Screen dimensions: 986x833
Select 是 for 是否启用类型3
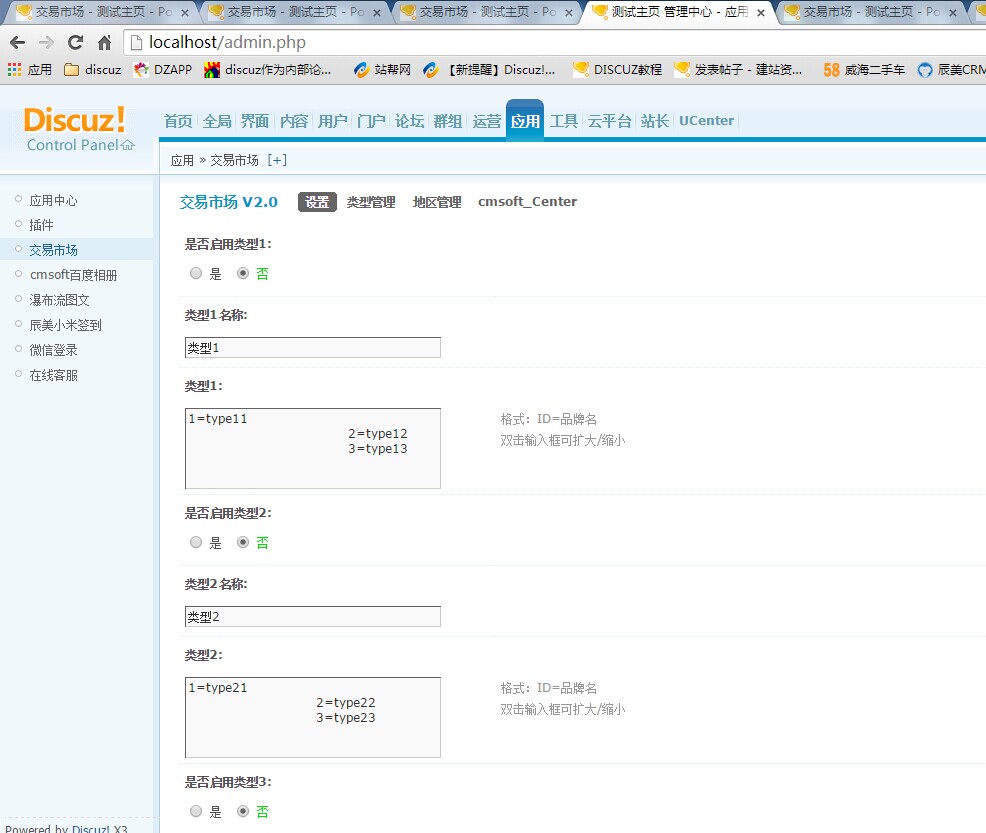(x=196, y=812)
